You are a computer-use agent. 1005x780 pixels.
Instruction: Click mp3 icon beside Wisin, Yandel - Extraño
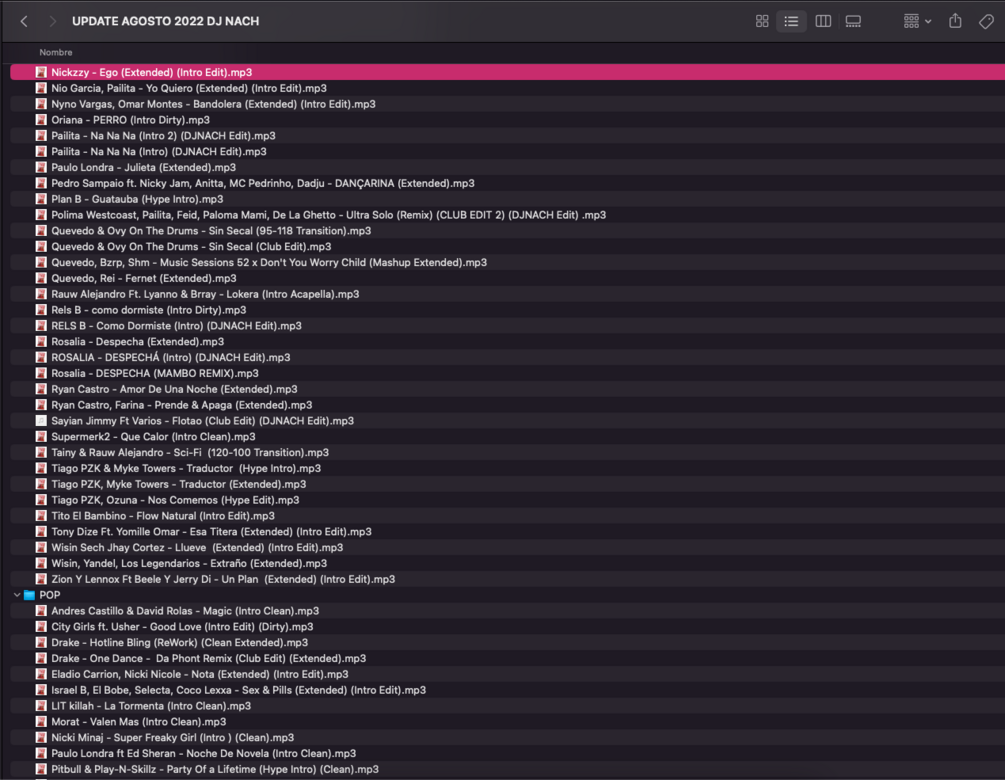pos(41,563)
